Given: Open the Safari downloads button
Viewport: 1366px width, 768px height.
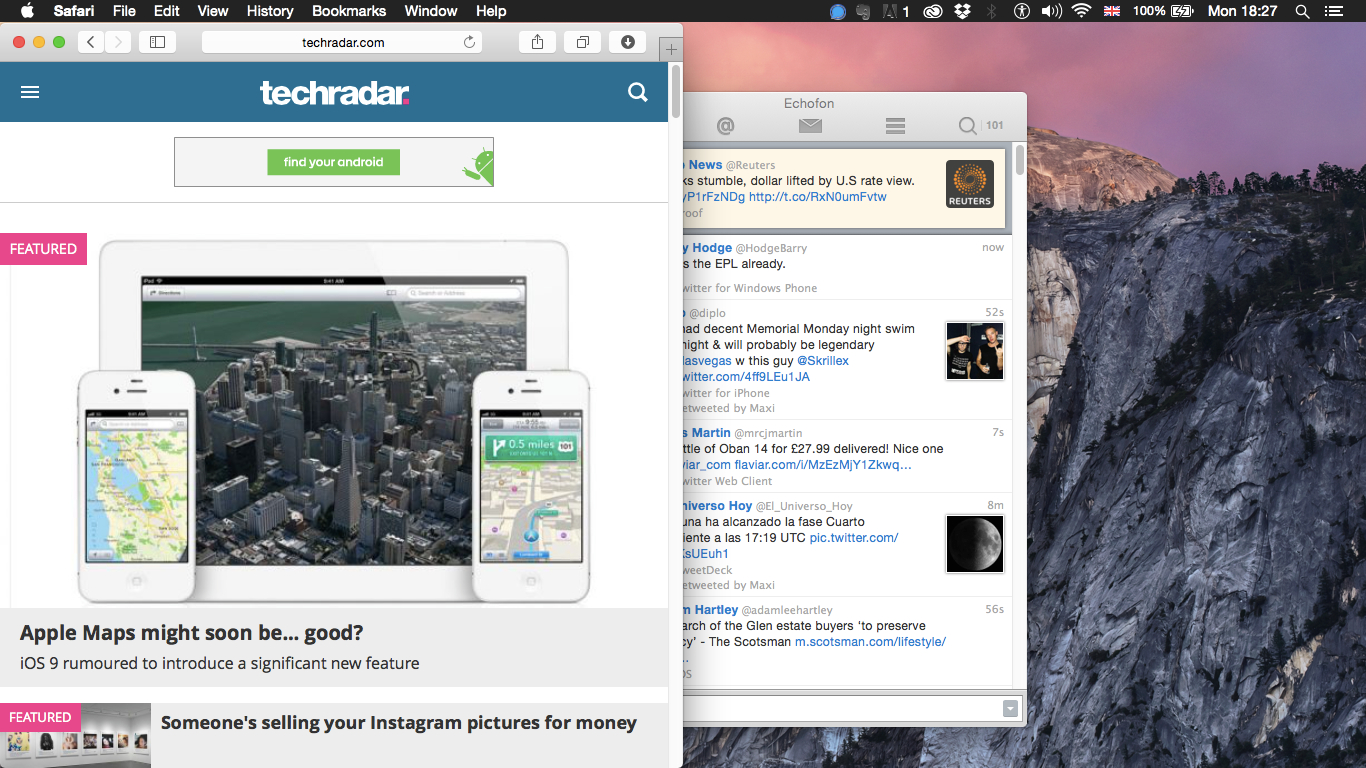Looking at the screenshot, I should click(627, 42).
